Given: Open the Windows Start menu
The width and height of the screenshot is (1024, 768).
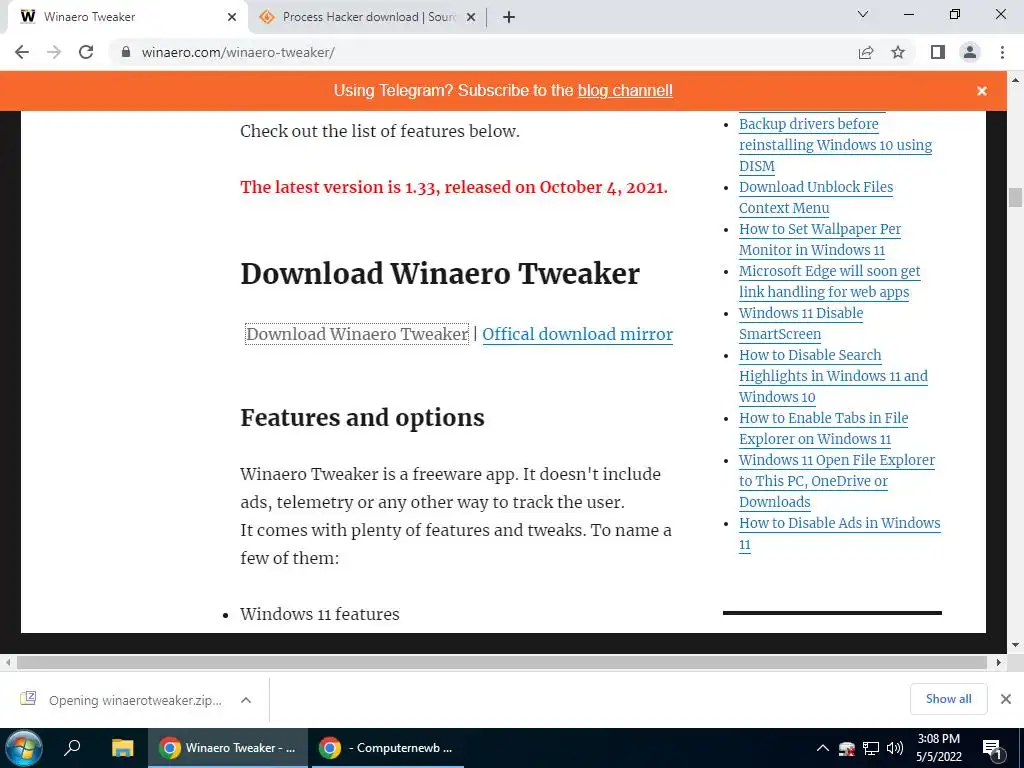Looking at the screenshot, I should click(x=24, y=748).
